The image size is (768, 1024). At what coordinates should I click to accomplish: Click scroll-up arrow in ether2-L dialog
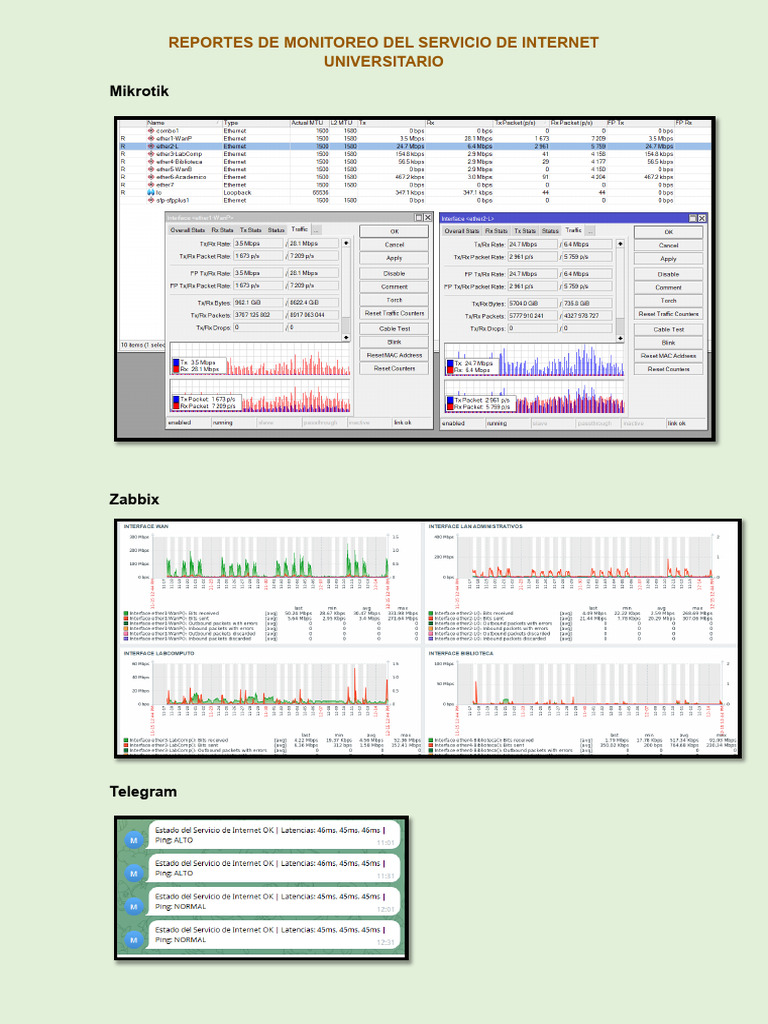coord(620,244)
